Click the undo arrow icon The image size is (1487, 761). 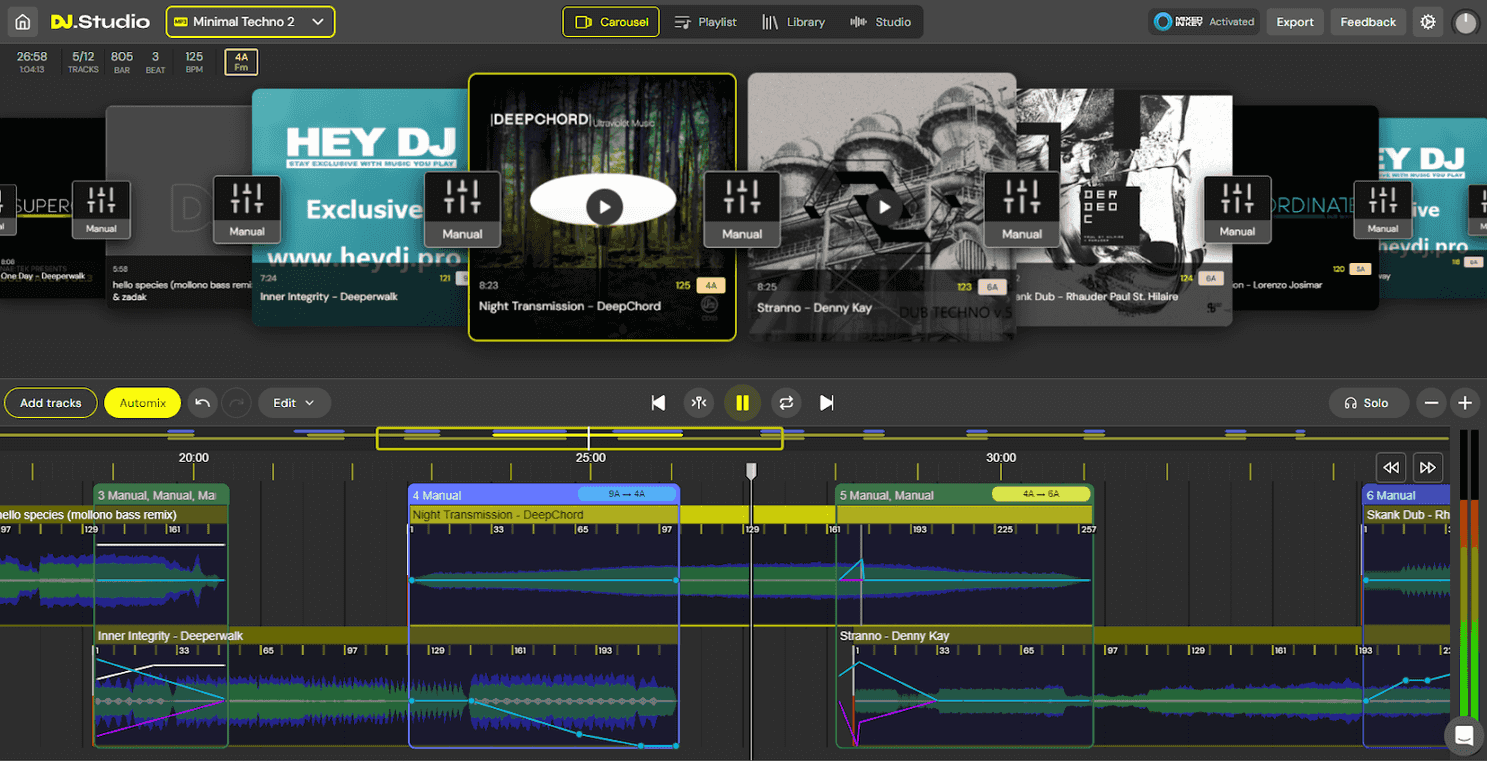(x=202, y=403)
